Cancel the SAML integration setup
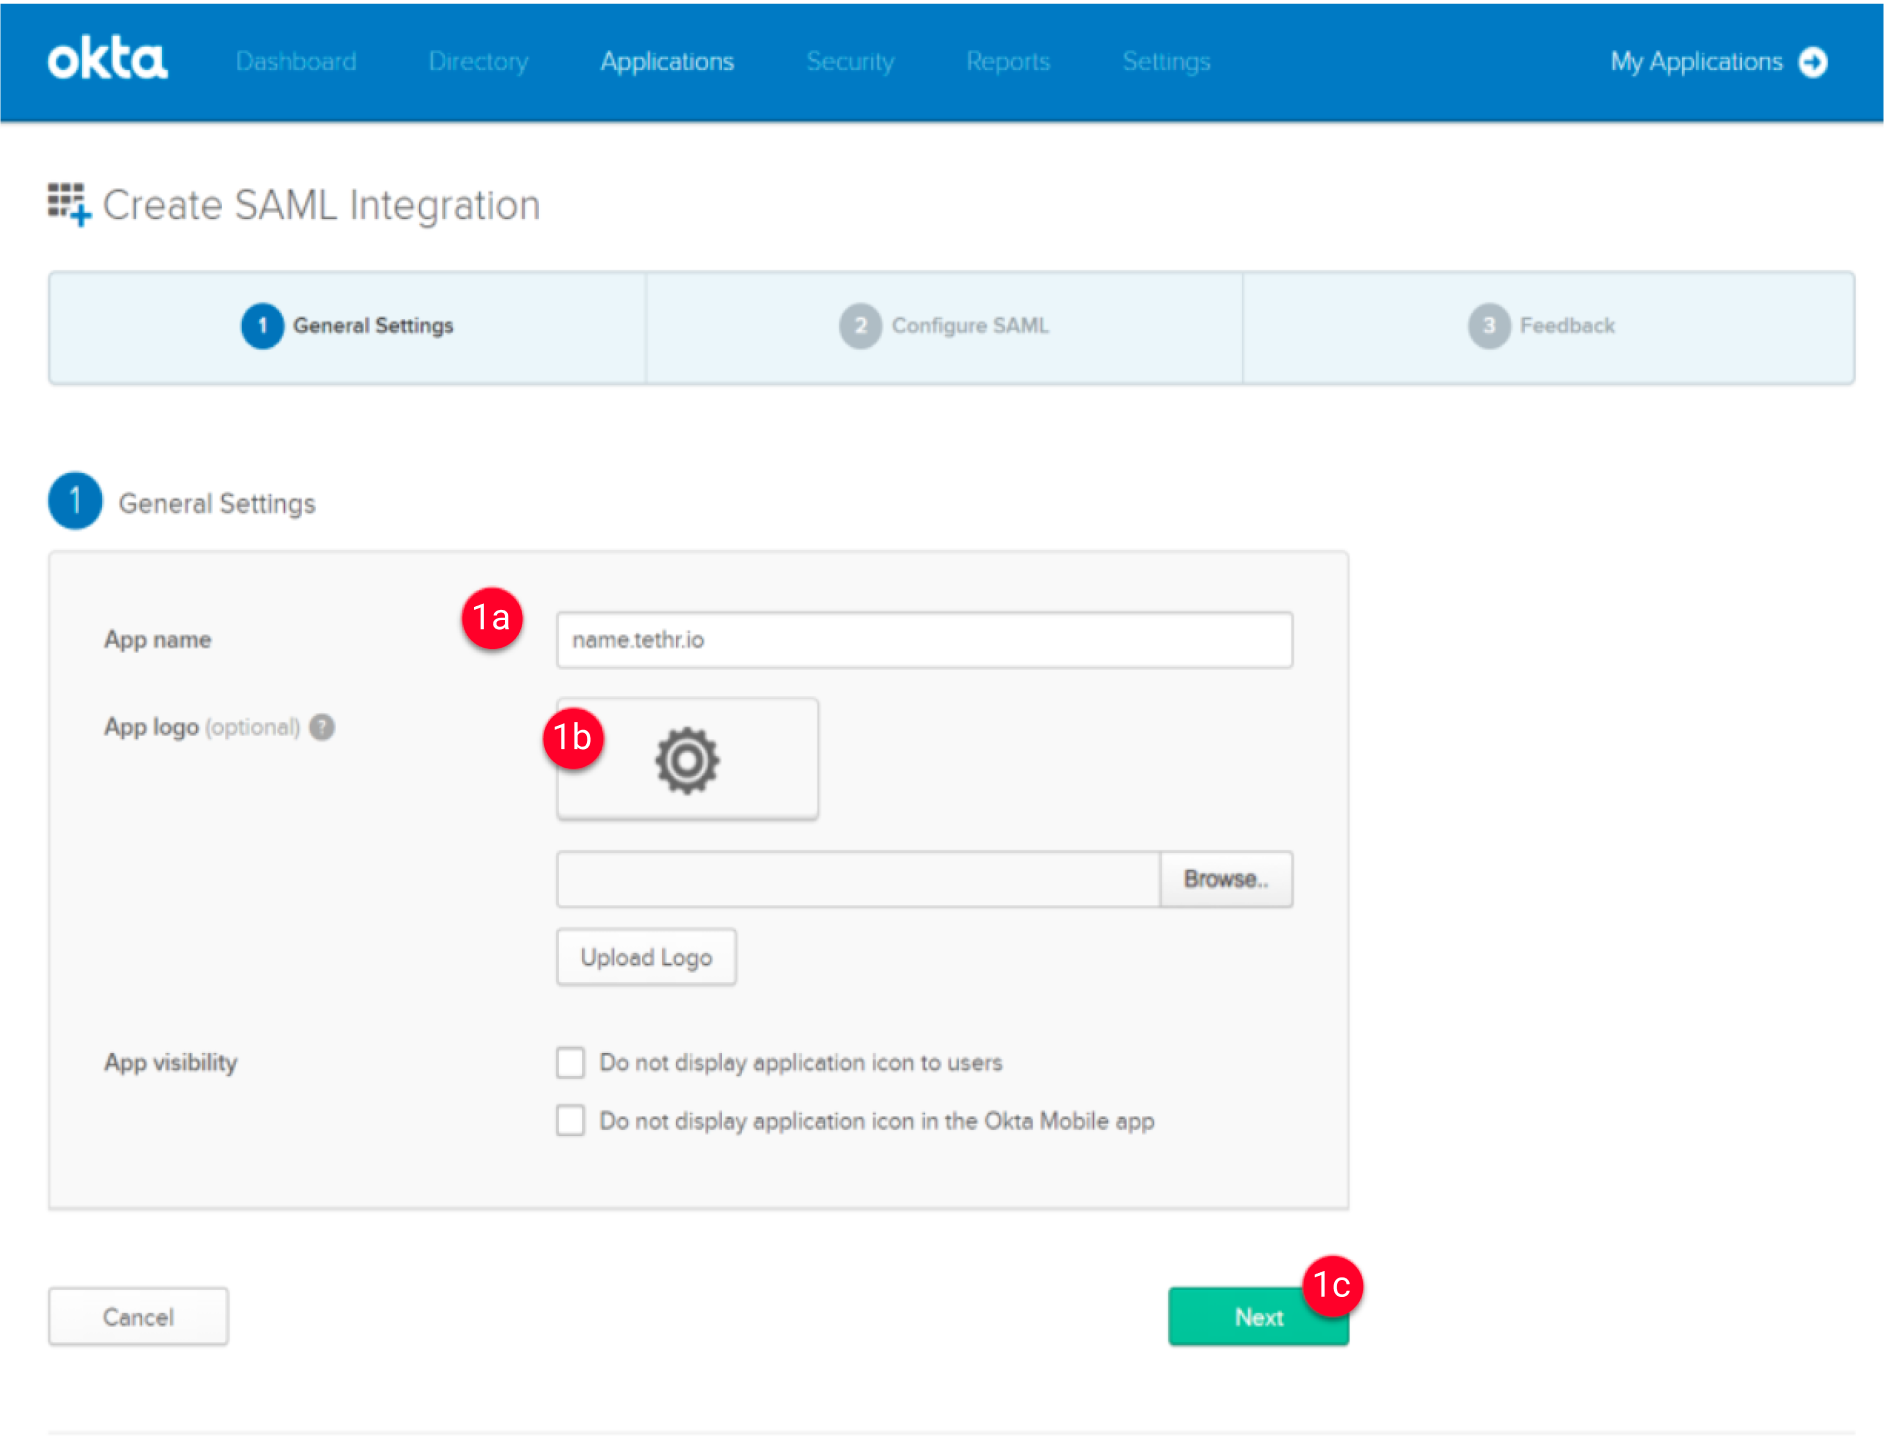Image resolution: width=1887 pixels, height=1438 pixels. [x=137, y=1316]
